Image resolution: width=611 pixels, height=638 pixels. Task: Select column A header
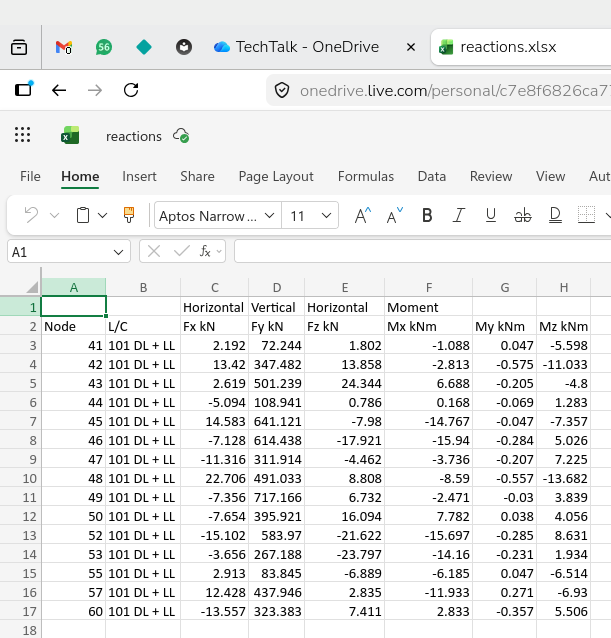pos(74,288)
